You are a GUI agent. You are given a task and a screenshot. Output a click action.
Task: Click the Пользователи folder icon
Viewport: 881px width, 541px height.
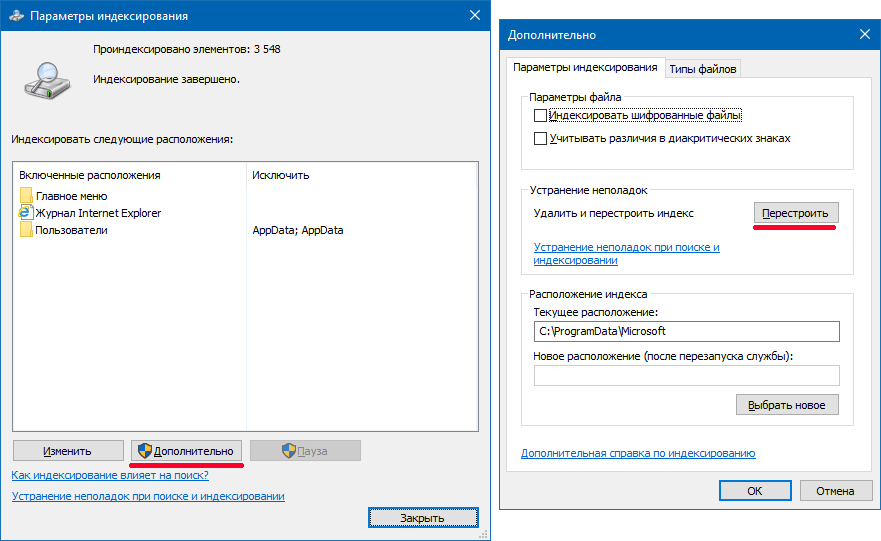(26, 229)
